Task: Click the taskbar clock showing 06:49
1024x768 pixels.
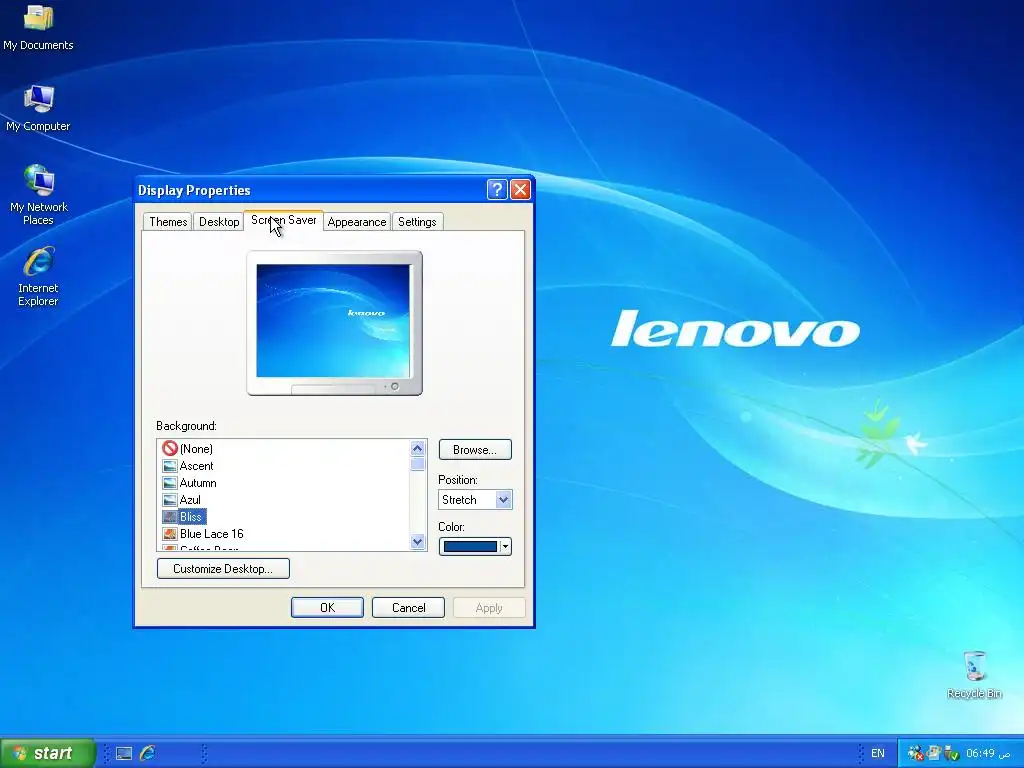Action: click(x=988, y=753)
